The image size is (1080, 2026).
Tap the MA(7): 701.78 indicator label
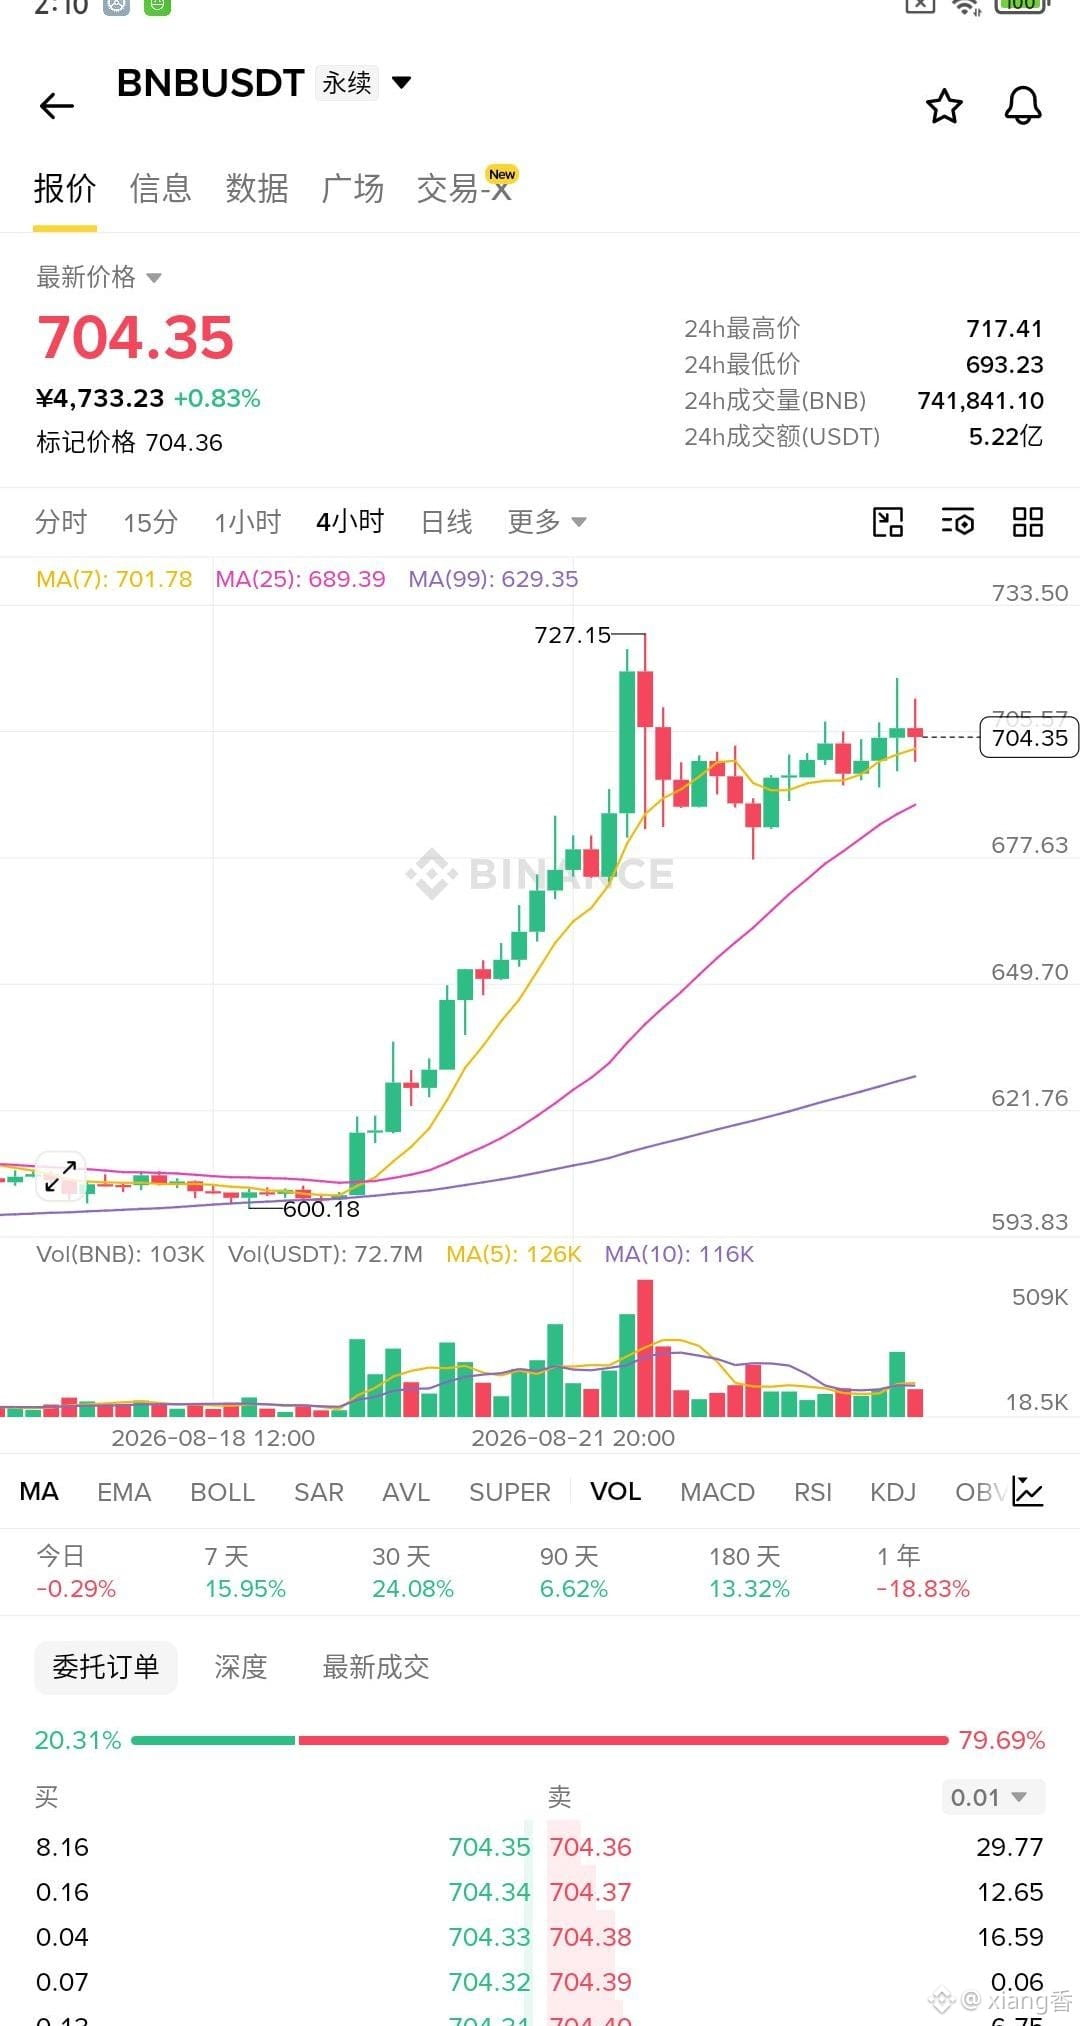[114, 579]
